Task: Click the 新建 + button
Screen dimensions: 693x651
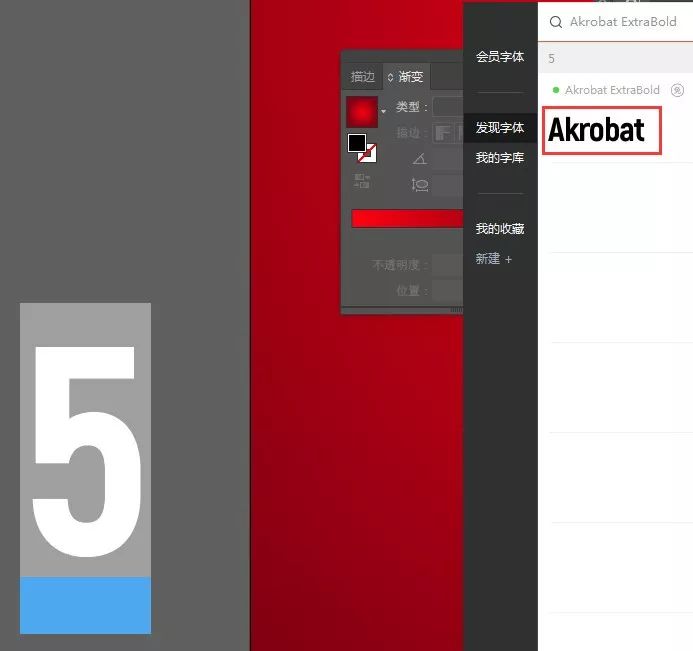Action: click(x=493, y=259)
